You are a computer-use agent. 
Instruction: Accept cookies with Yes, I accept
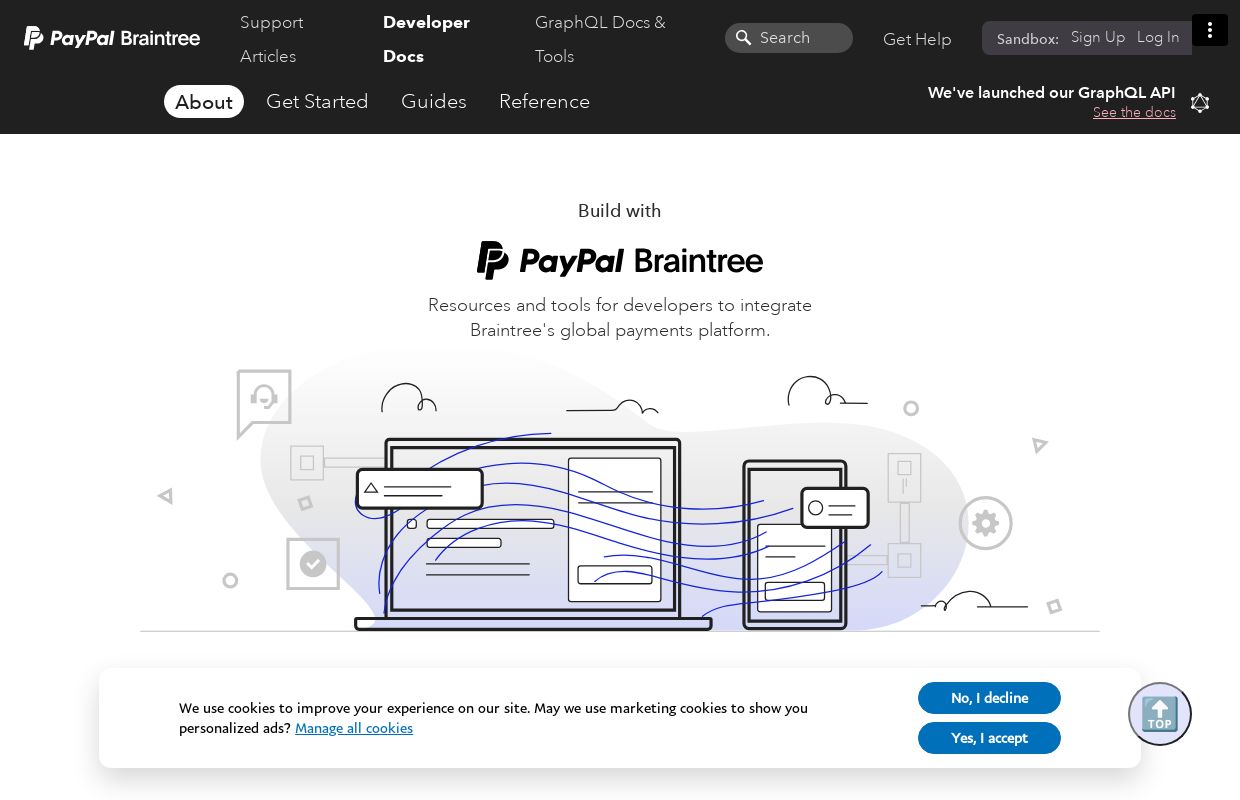point(989,738)
